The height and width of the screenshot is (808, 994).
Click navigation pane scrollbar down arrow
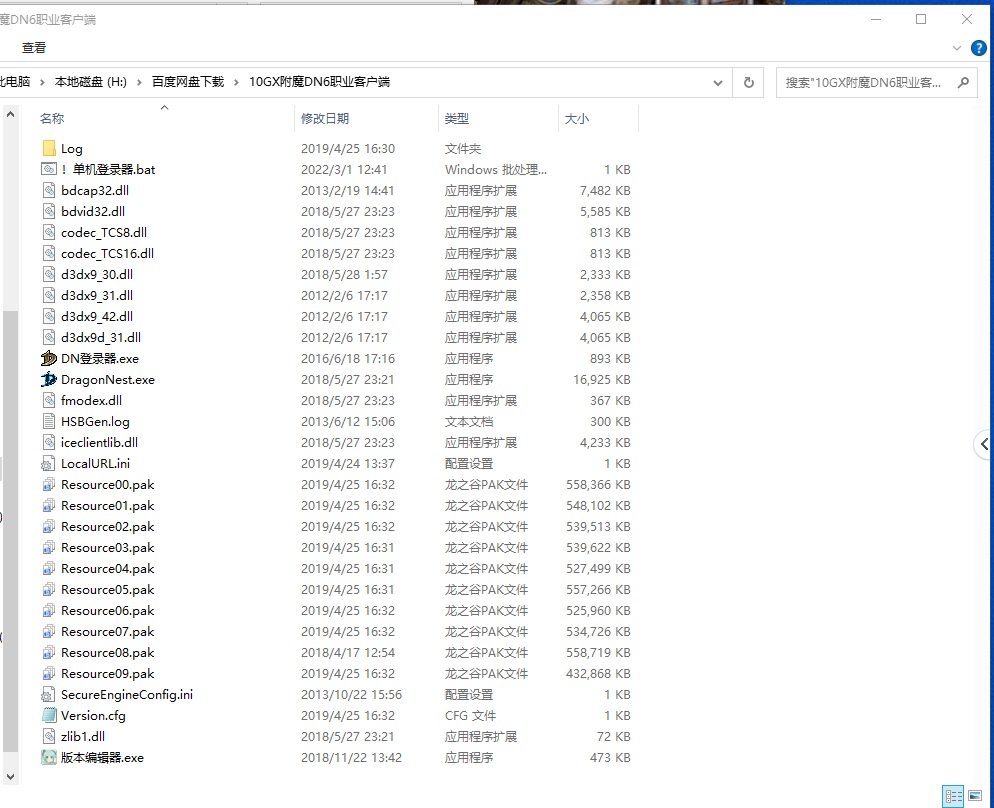click(x=10, y=776)
